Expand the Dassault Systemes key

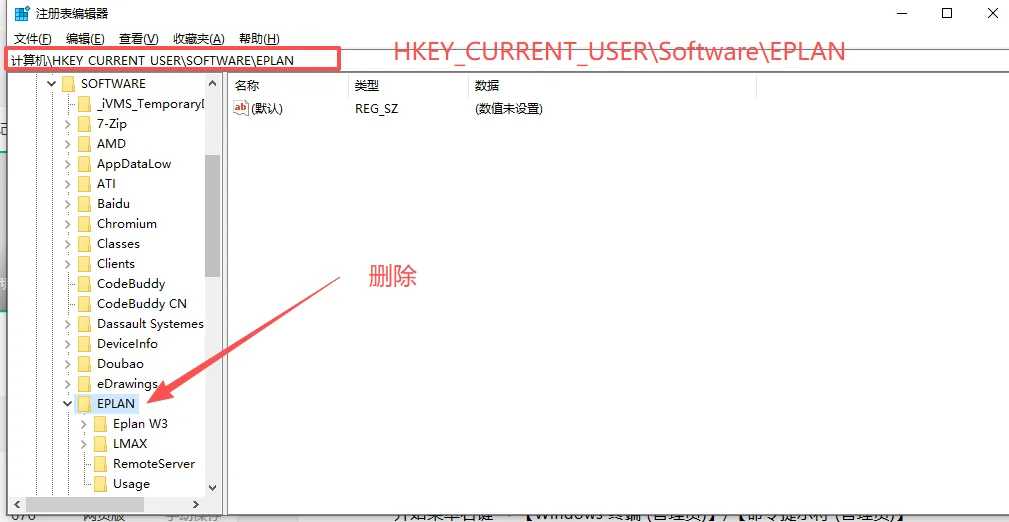pos(68,323)
